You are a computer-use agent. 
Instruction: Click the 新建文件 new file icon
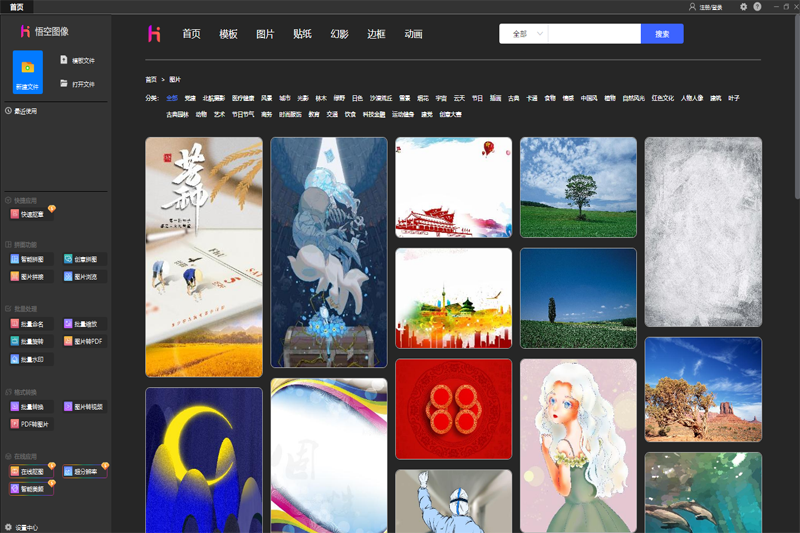click(x=28, y=72)
